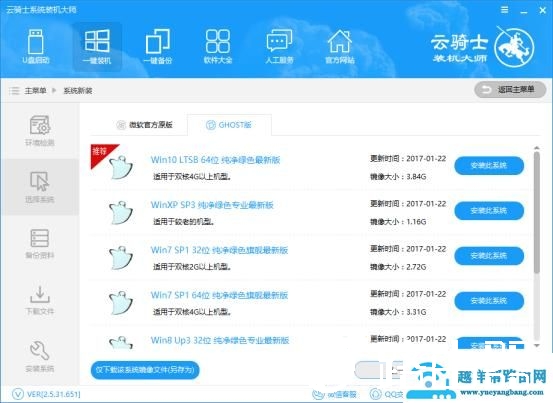Click 返回主菜单 button
The height and width of the screenshot is (403, 553).
(x=510, y=90)
